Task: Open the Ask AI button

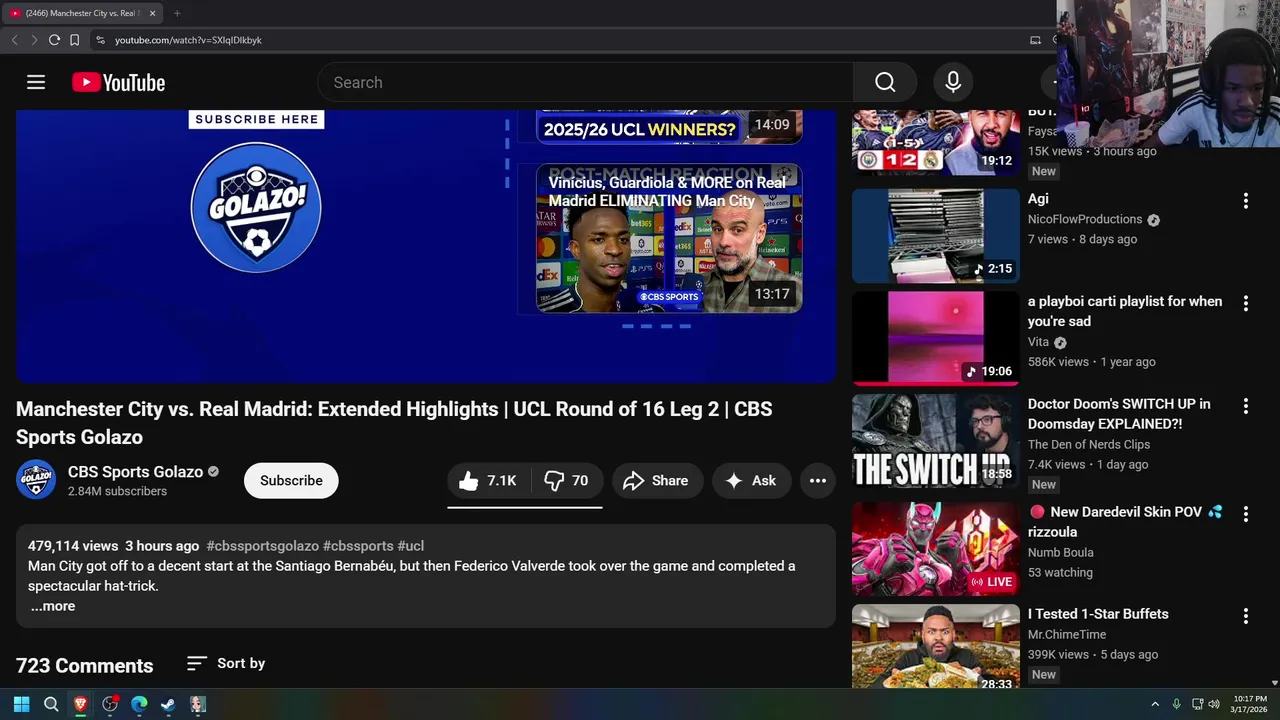Action: click(751, 481)
